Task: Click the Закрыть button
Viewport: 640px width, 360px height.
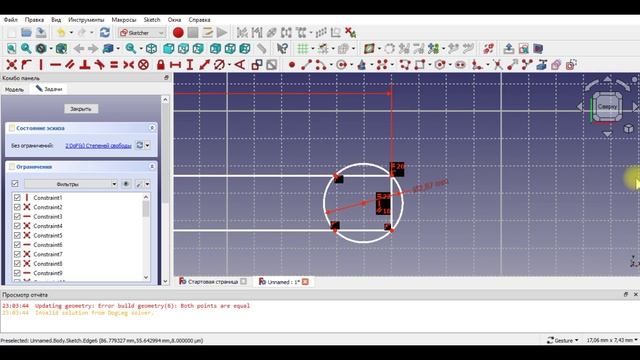Action: click(81, 109)
